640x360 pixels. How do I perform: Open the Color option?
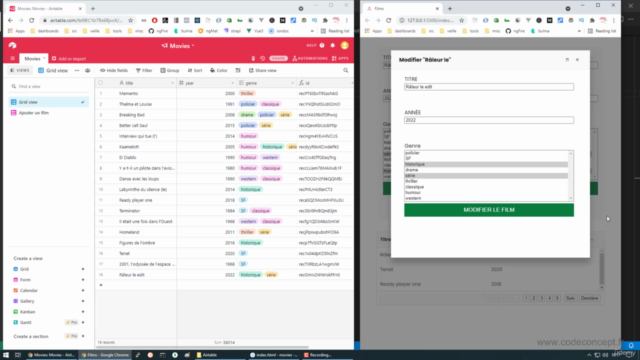click(219, 71)
